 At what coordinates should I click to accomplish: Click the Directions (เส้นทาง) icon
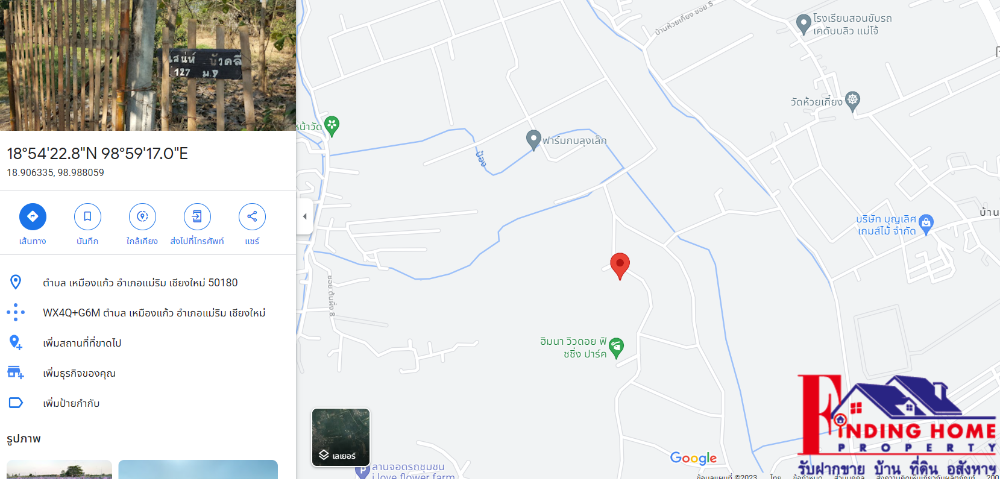(33, 217)
